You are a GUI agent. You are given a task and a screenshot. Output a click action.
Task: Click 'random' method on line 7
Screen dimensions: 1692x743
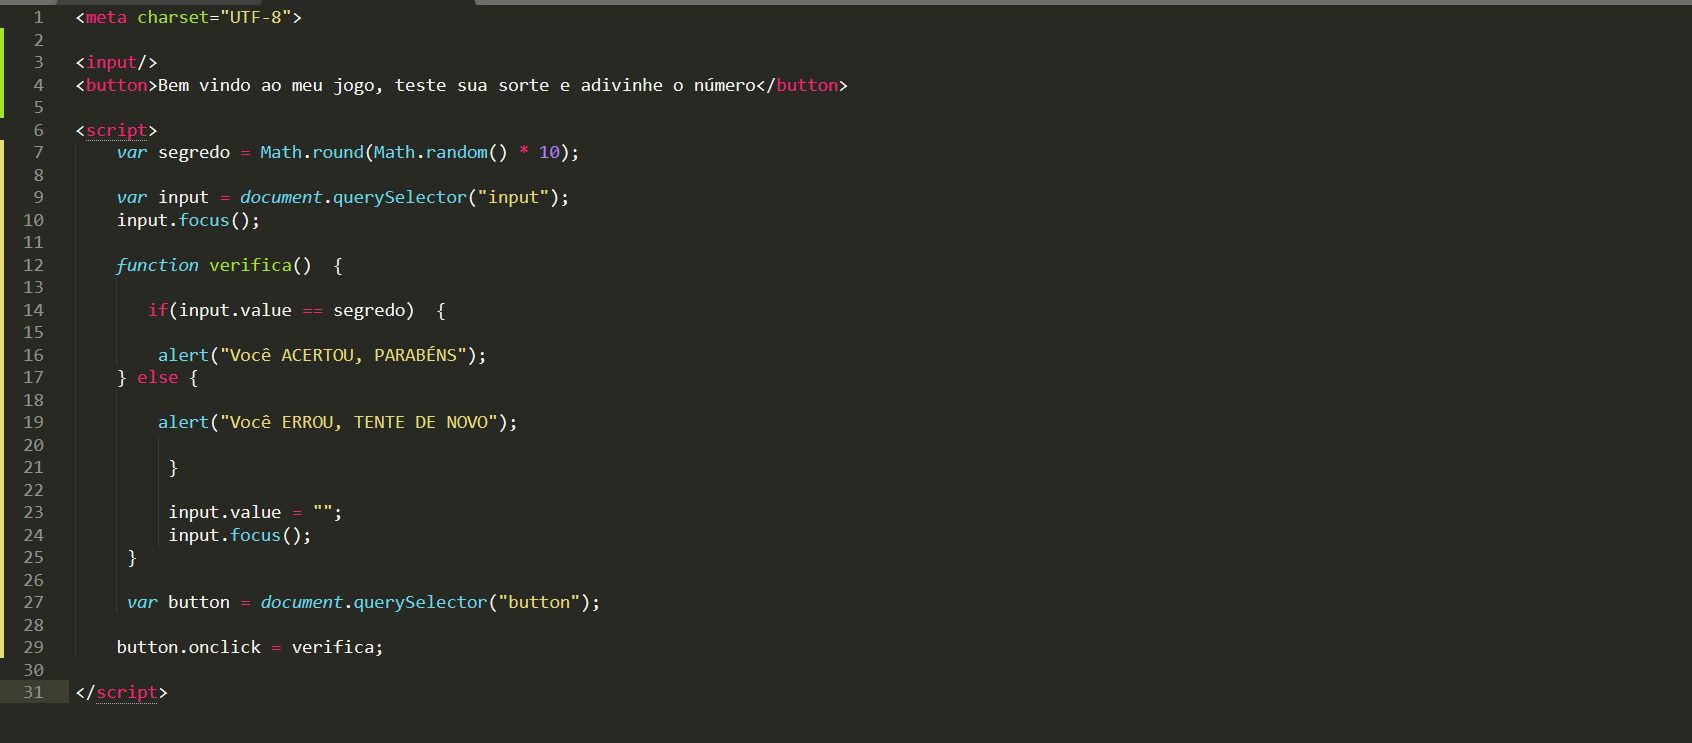pos(456,152)
